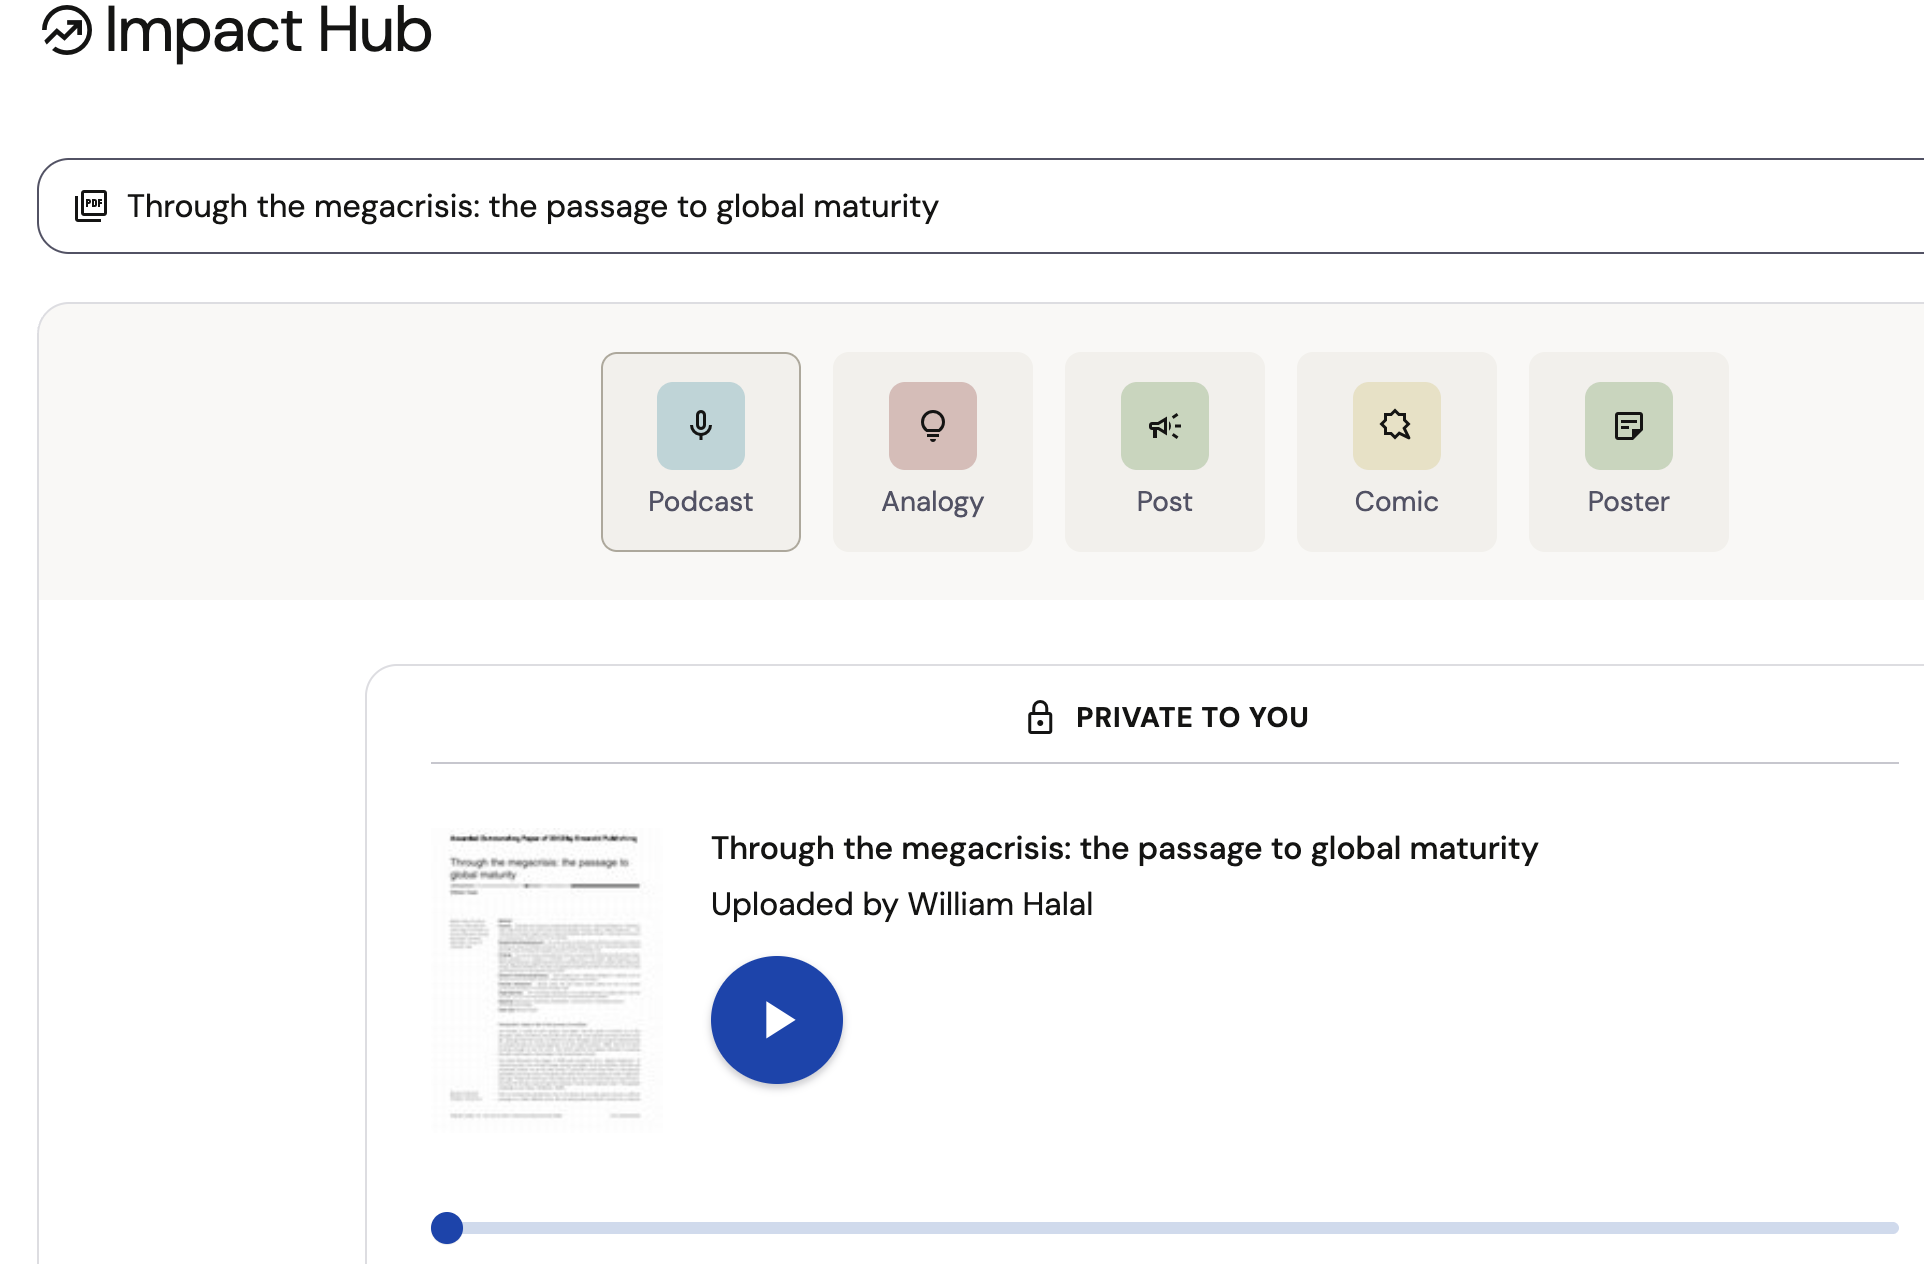Click the lock icon above the player
Image resolution: width=1924 pixels, height=1264 pixels.
coord(1041,717)
